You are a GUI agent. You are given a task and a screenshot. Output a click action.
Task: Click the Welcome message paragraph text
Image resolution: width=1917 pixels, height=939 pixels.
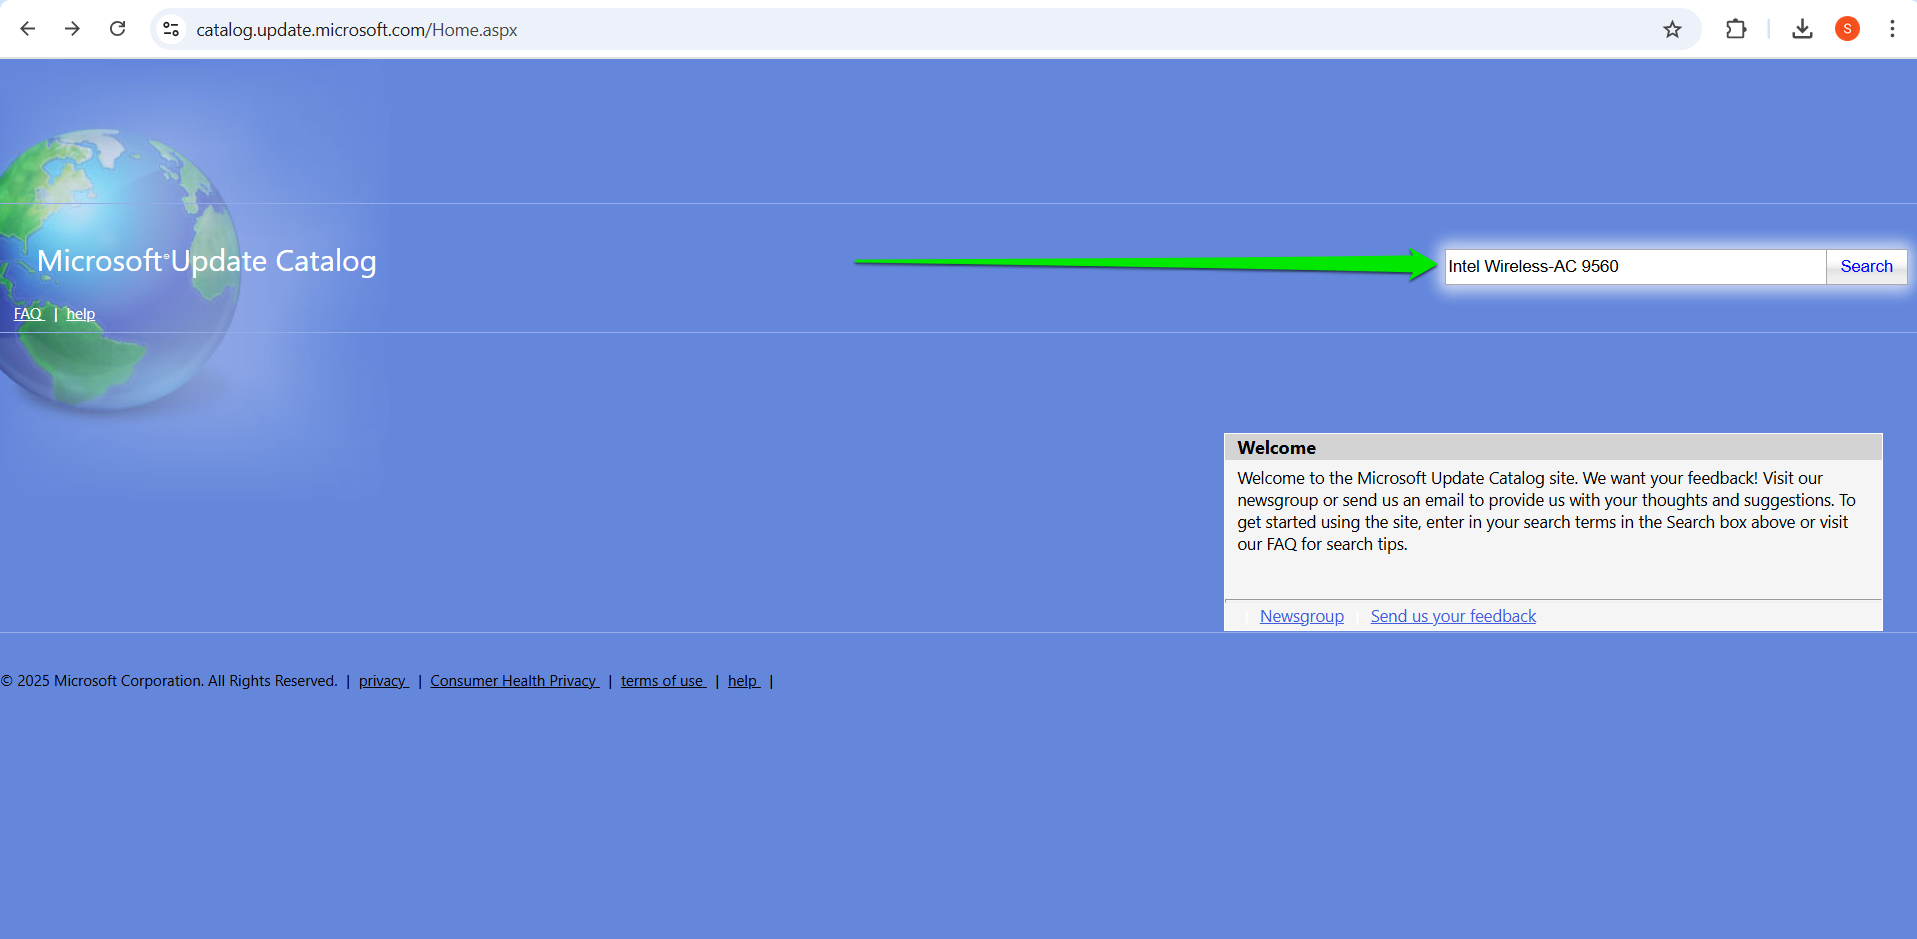[1546, 511]
